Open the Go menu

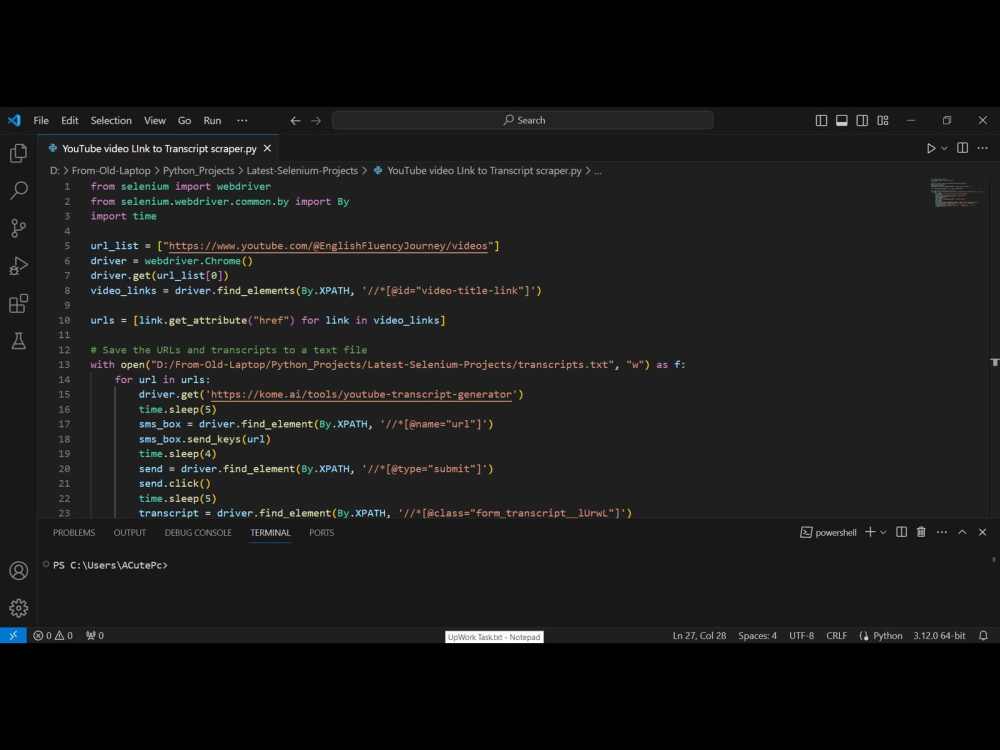(184, 120)
